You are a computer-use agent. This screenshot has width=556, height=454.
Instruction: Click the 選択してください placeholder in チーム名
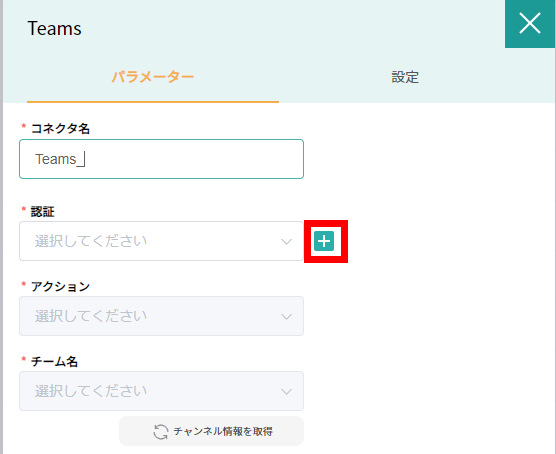91,391
